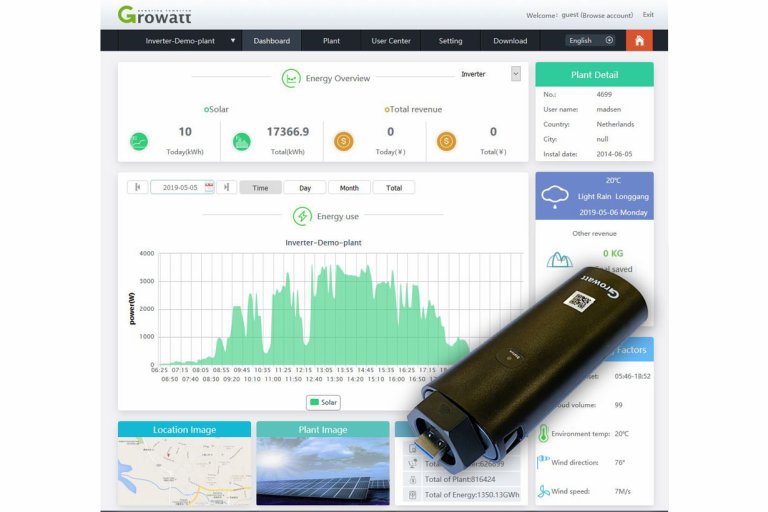The image size is (768, 512).
Task: Click the orange home icon
Action: [639, 40]
